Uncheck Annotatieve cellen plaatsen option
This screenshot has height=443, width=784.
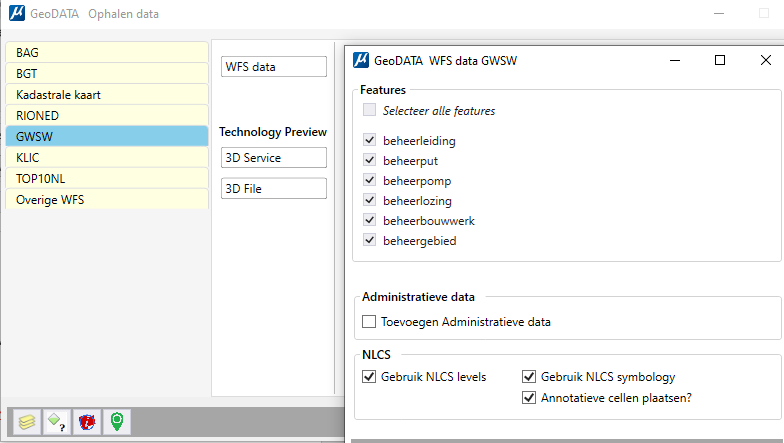pyautogui.click(x=529, y=398)
